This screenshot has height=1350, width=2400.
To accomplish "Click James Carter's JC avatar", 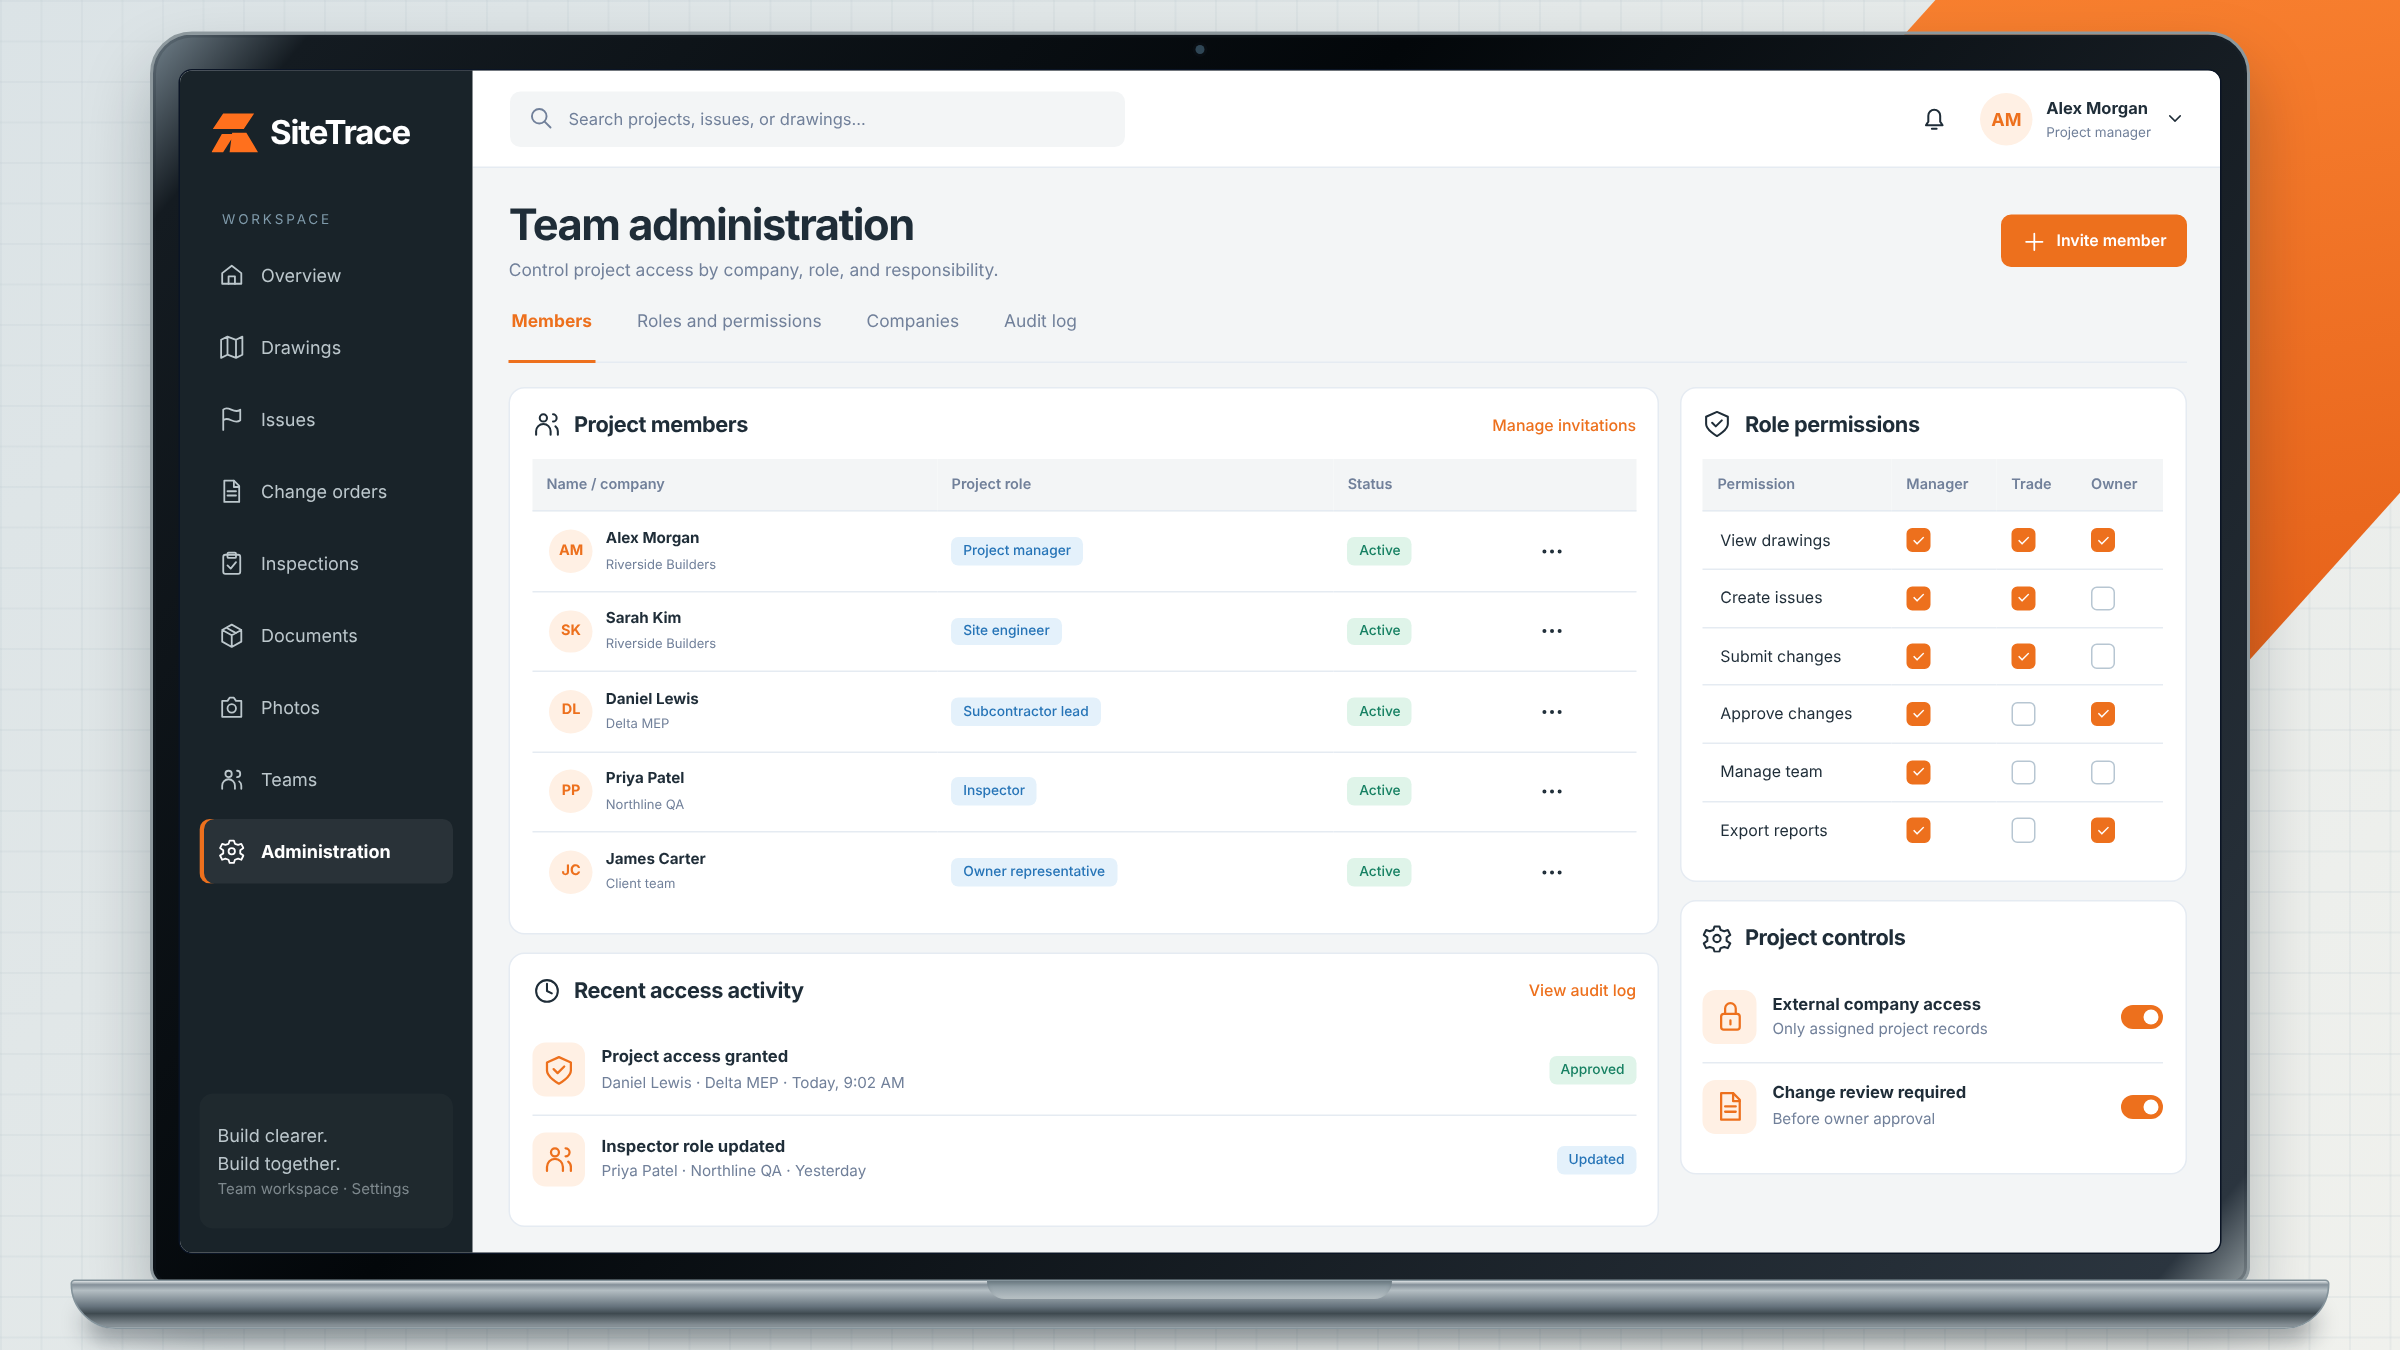I will [x=571, y=870].
